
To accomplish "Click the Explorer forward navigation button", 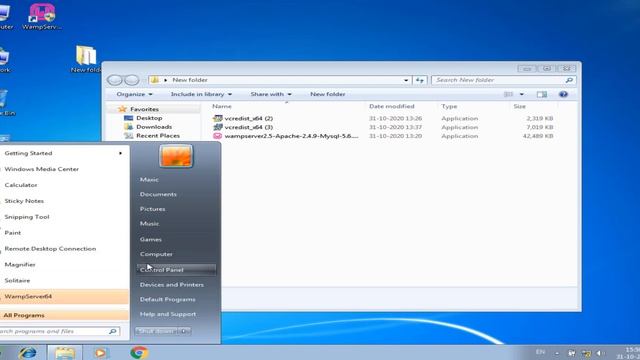I will coord(131,80).
